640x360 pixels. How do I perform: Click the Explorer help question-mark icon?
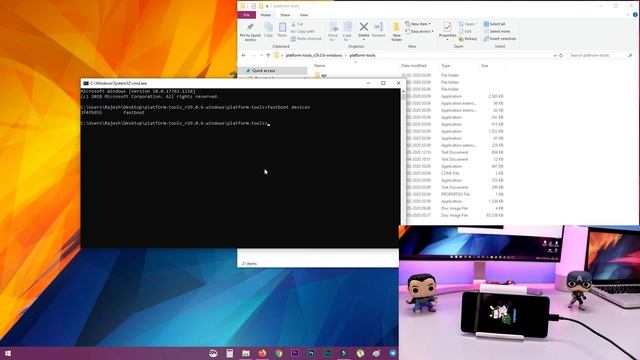(635, 15)
